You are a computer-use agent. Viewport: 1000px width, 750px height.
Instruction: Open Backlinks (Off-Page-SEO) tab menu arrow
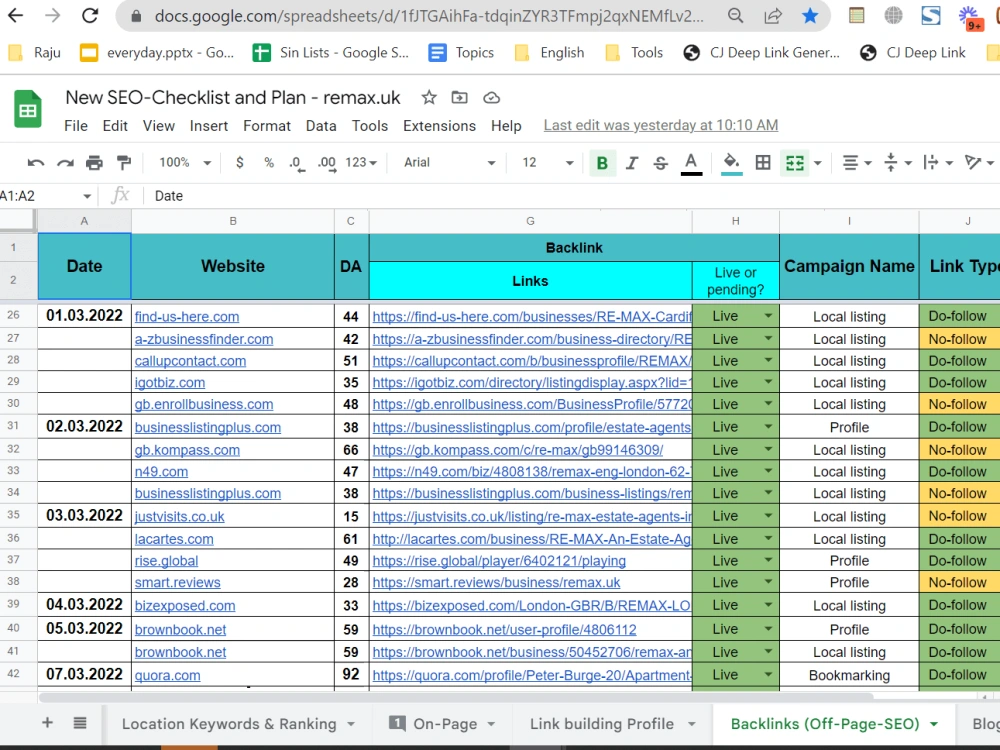[x=934, y=724]
